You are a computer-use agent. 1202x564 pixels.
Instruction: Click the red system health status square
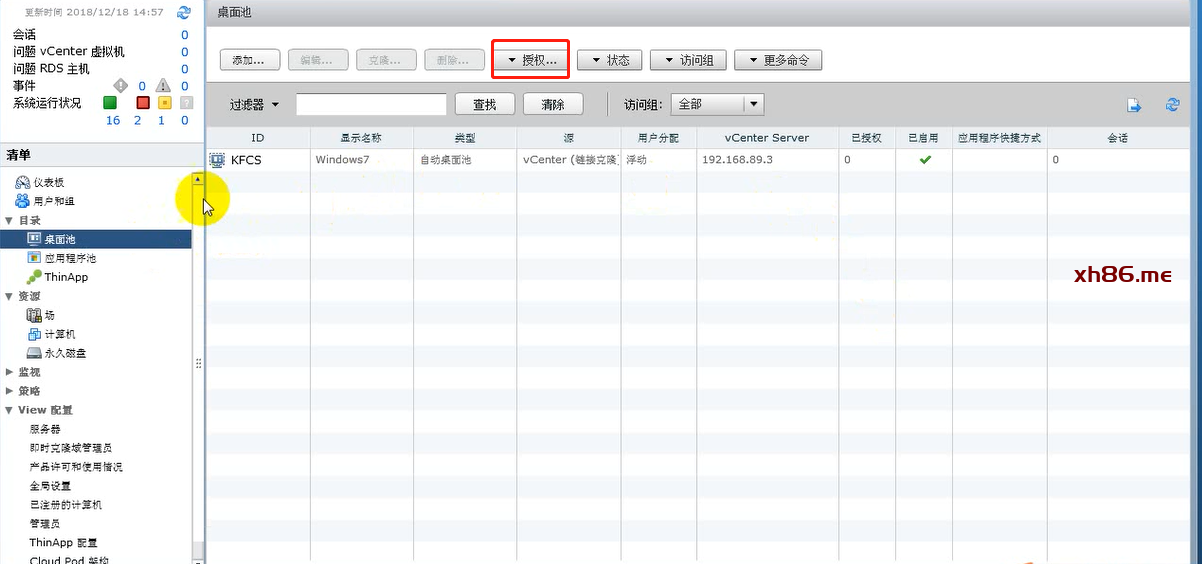142,103
